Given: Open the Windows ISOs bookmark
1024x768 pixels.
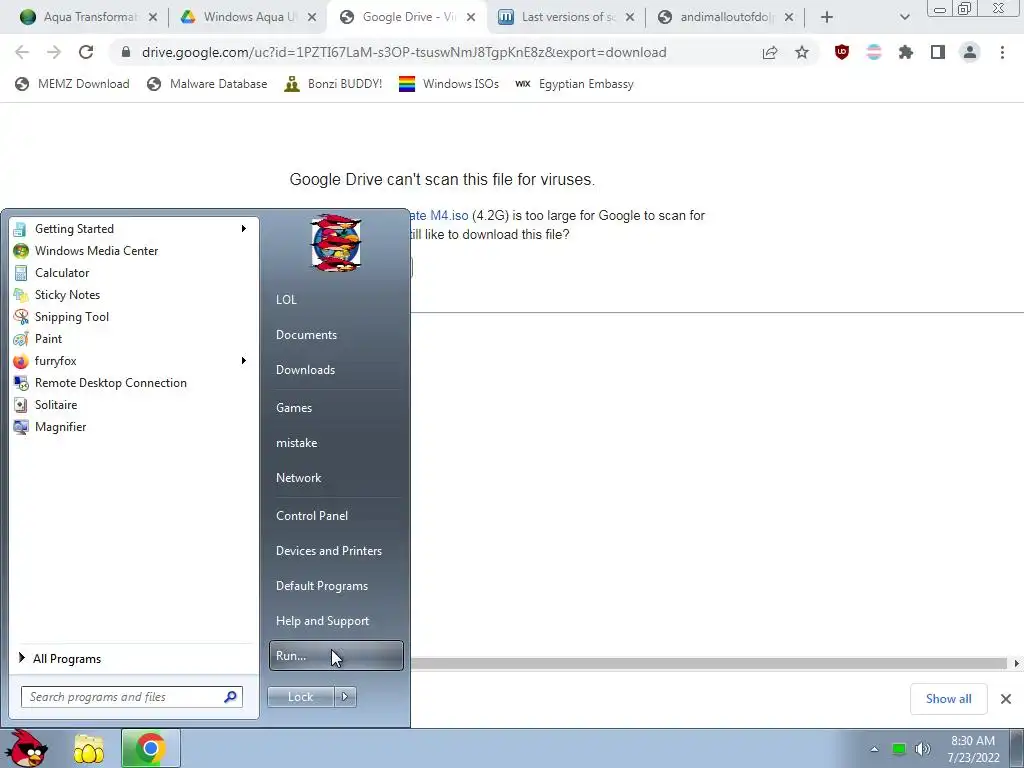Looking at the screenshot, I should [x=449, y=84].
